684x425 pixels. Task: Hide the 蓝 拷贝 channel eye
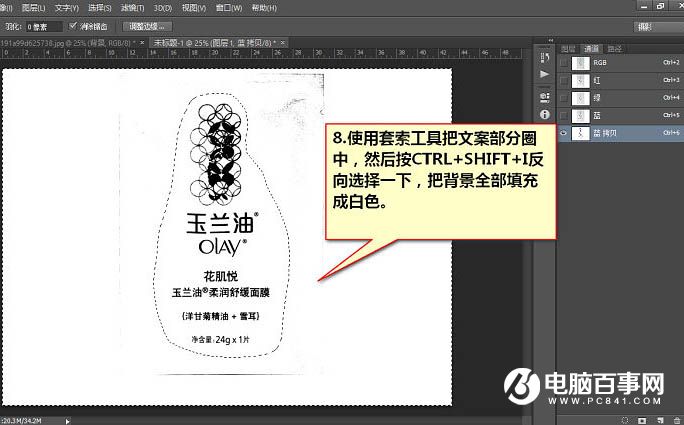pos(564,133)
